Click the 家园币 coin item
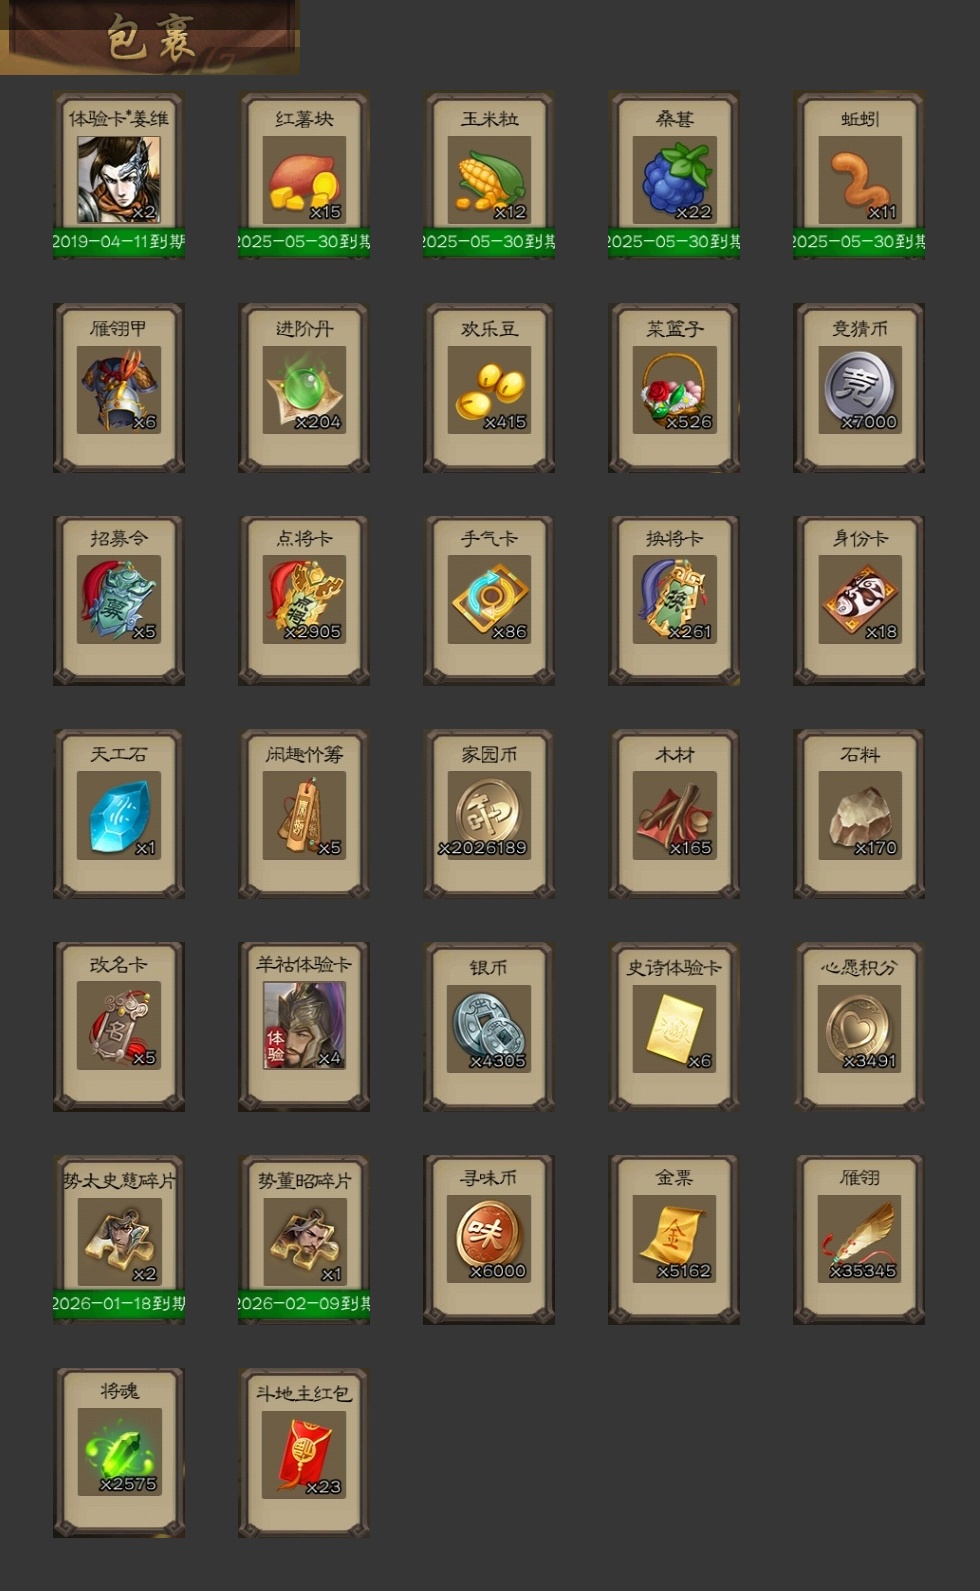980x1591 pixels. 489,814
